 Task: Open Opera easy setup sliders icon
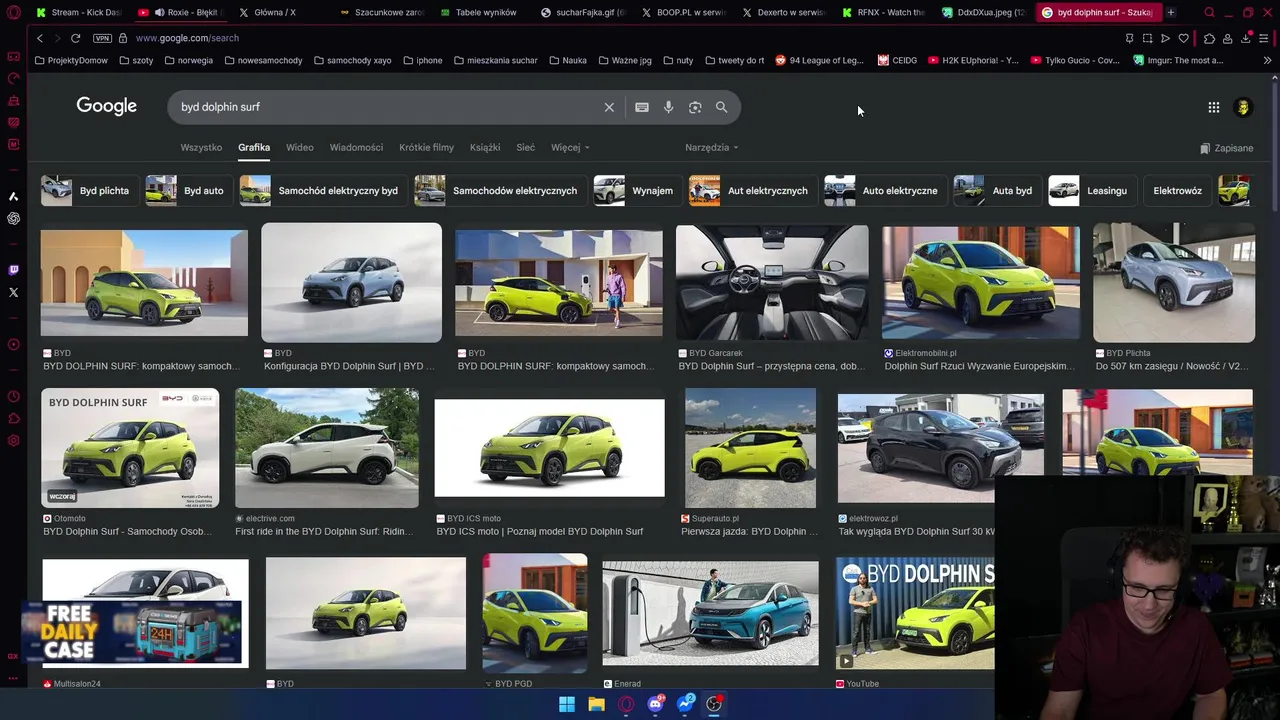1264,38
